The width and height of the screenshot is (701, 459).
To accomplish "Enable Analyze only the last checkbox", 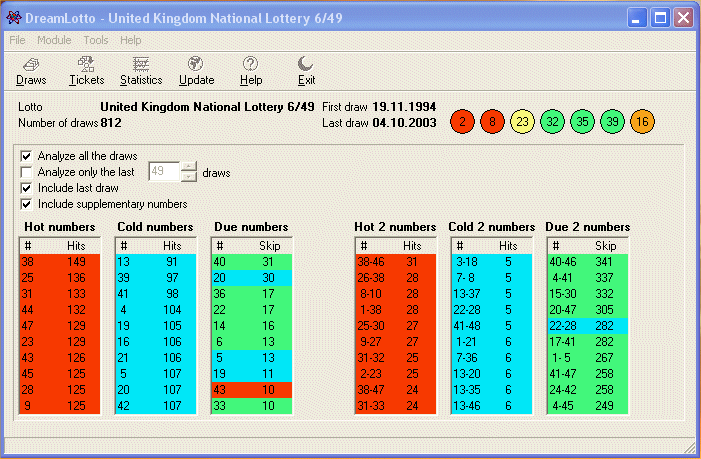I will point(26,172).
